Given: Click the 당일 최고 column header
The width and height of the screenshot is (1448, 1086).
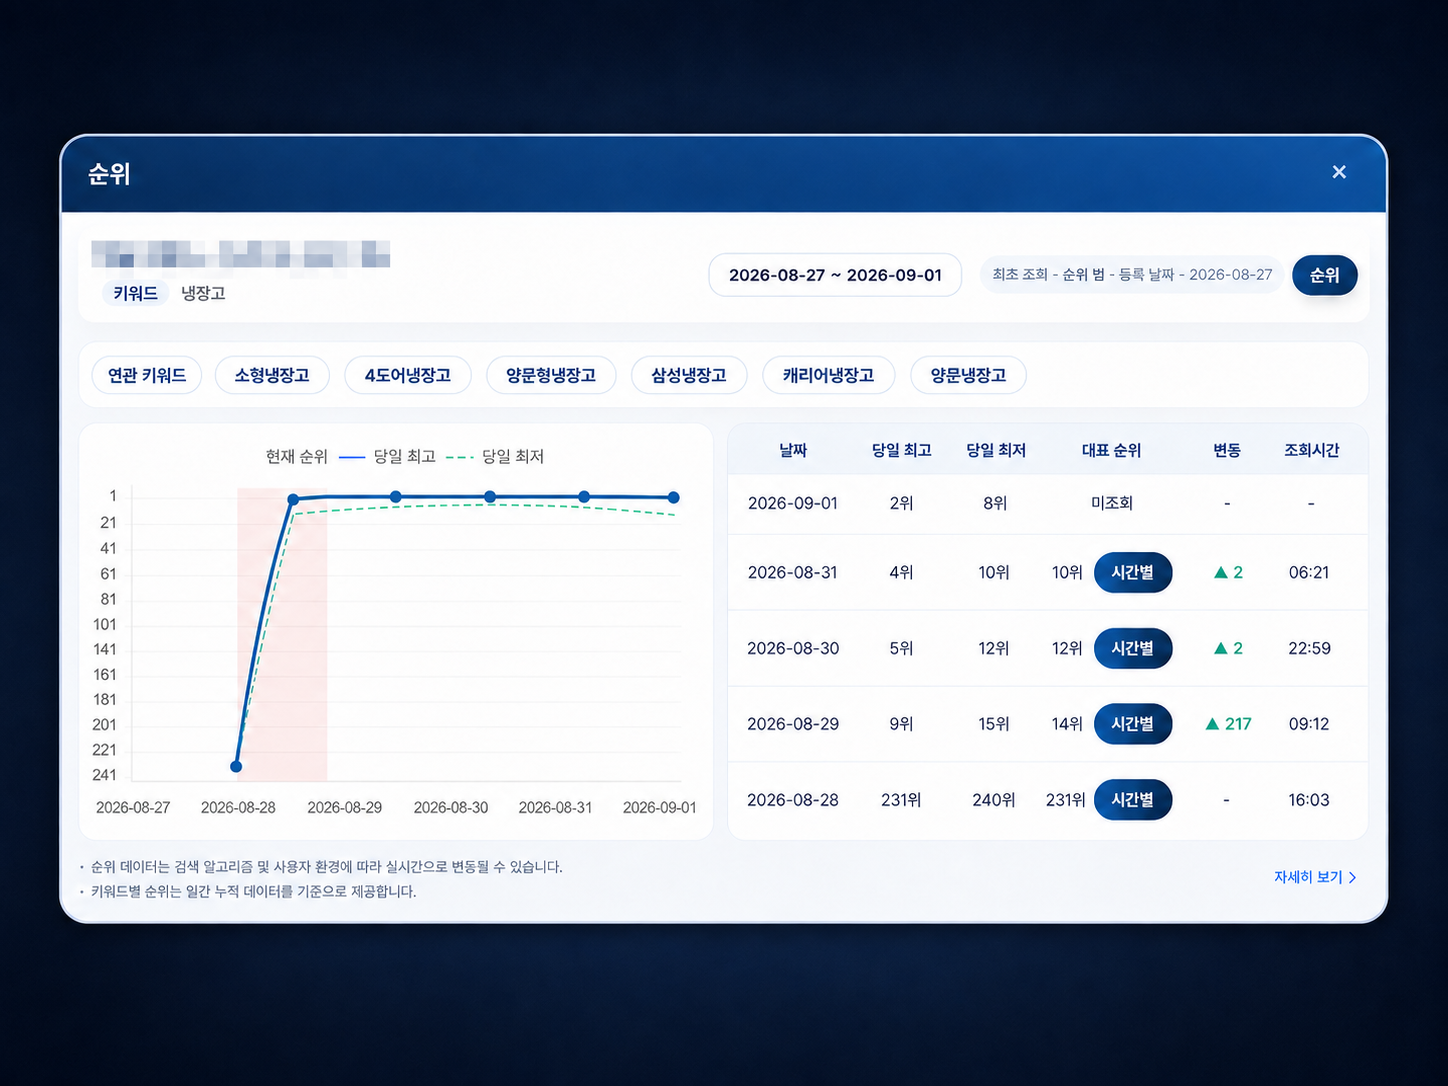Looking at the screenshot, I should pyautogui.click(x=901, y=450).
